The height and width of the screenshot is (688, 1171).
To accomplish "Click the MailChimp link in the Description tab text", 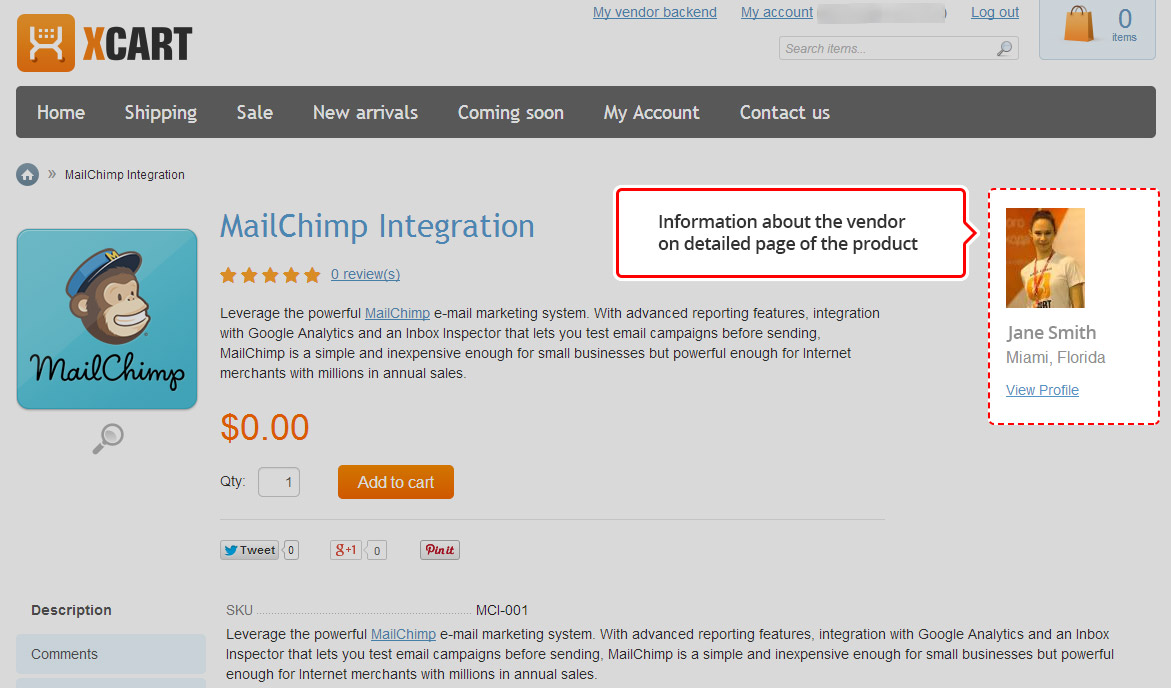I will [x=403, y=634].
